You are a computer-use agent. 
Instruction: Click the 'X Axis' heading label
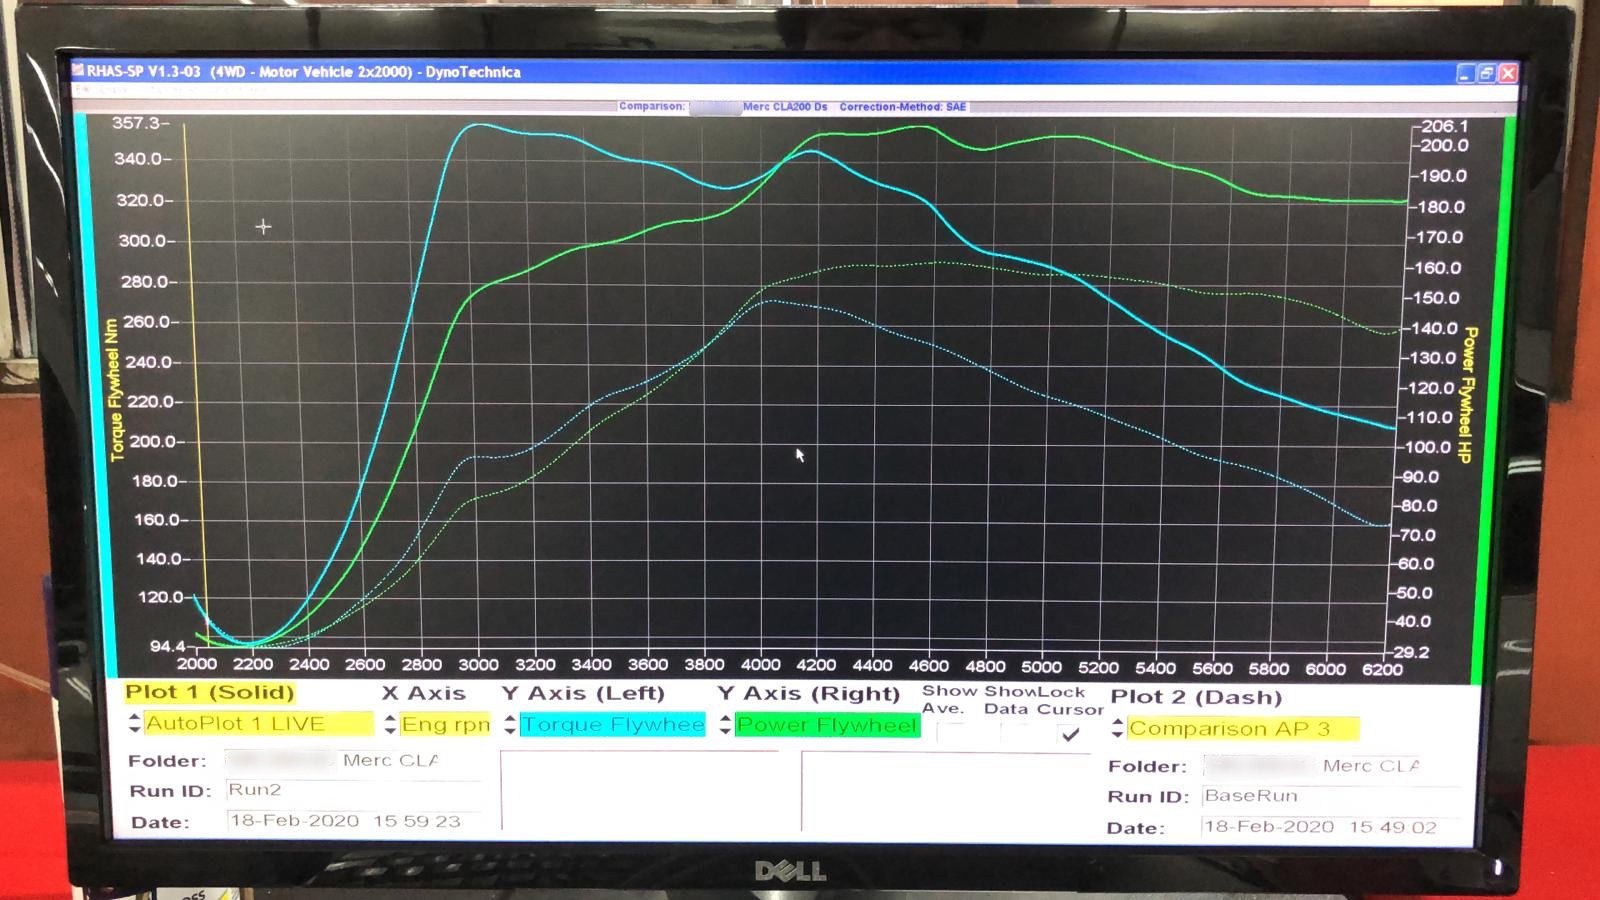pos(424,693)
